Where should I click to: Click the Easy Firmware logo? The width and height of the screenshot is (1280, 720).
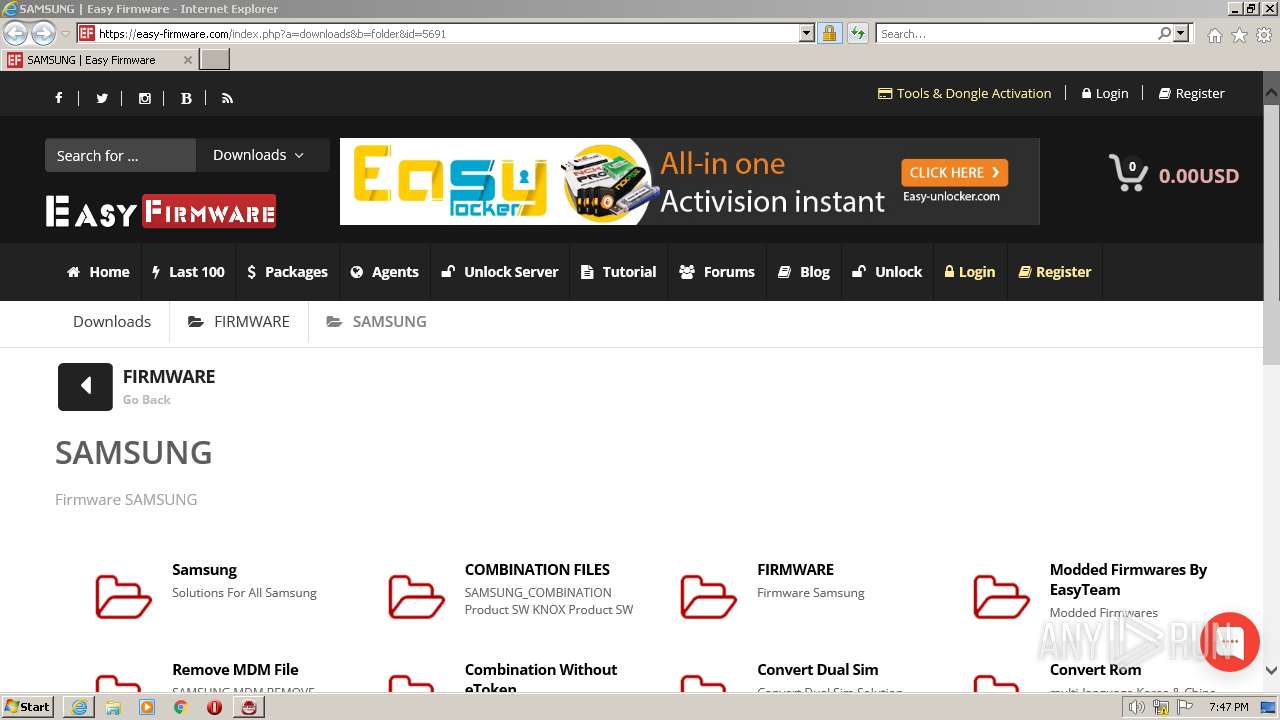[x=160, y=211]
